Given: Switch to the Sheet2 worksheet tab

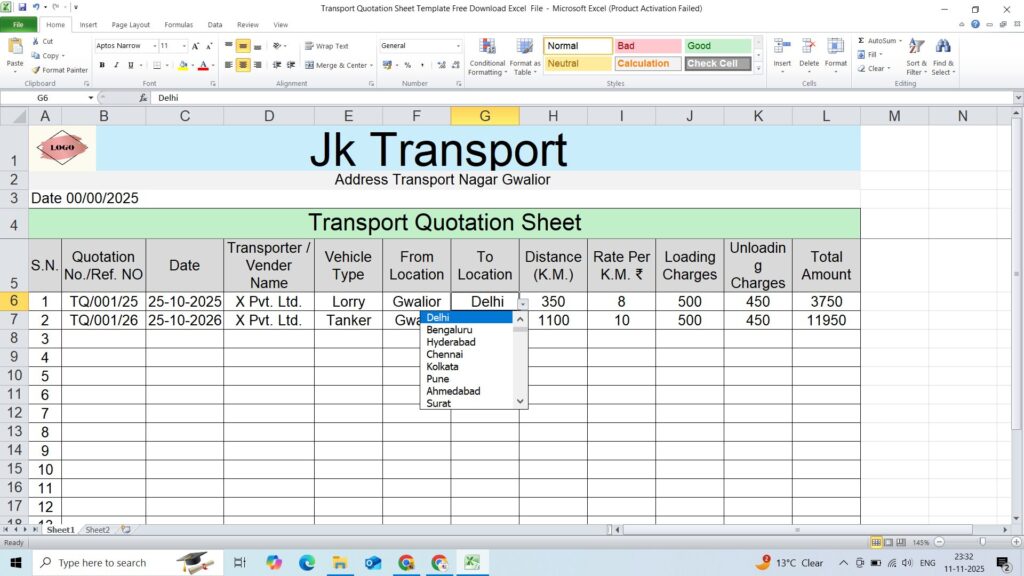Looking at the screenshot, I should pyautogui.click(x=97, y=530).
